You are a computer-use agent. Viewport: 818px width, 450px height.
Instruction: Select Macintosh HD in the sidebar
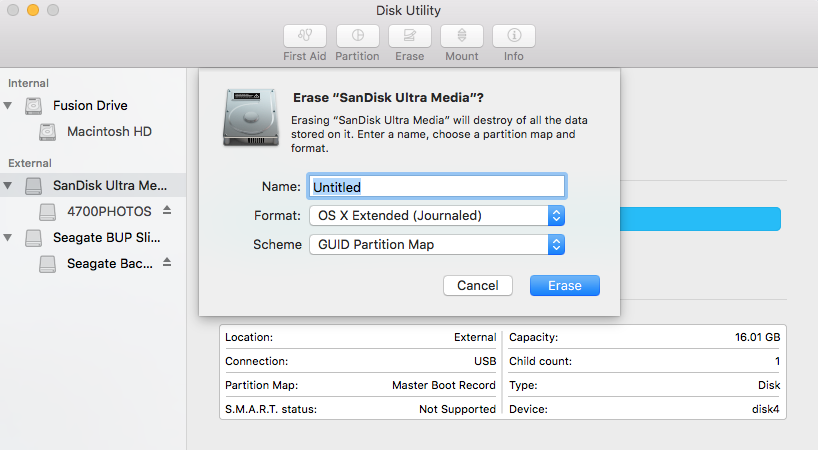109,131
